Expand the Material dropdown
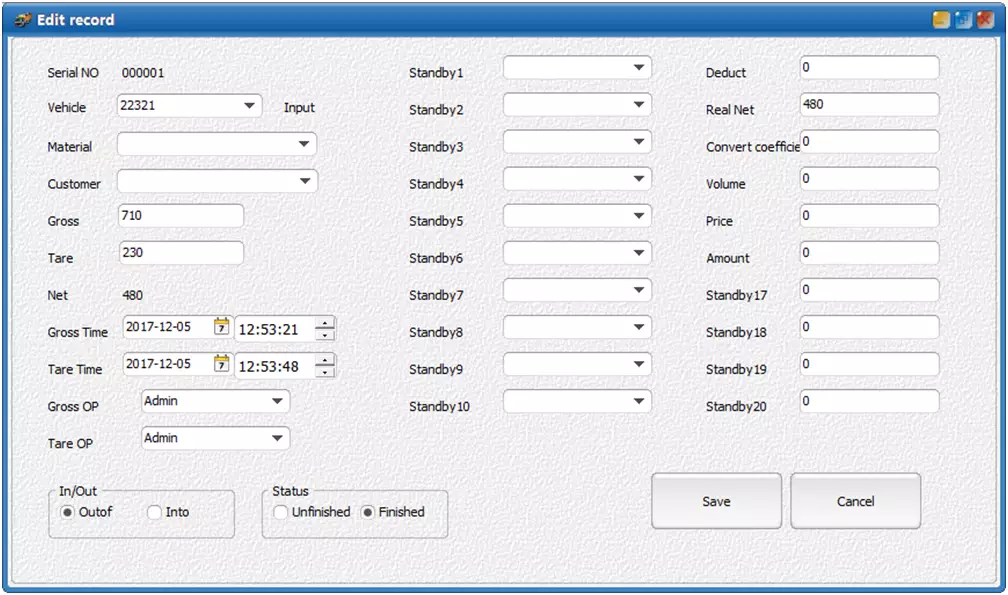 (217, 144)
